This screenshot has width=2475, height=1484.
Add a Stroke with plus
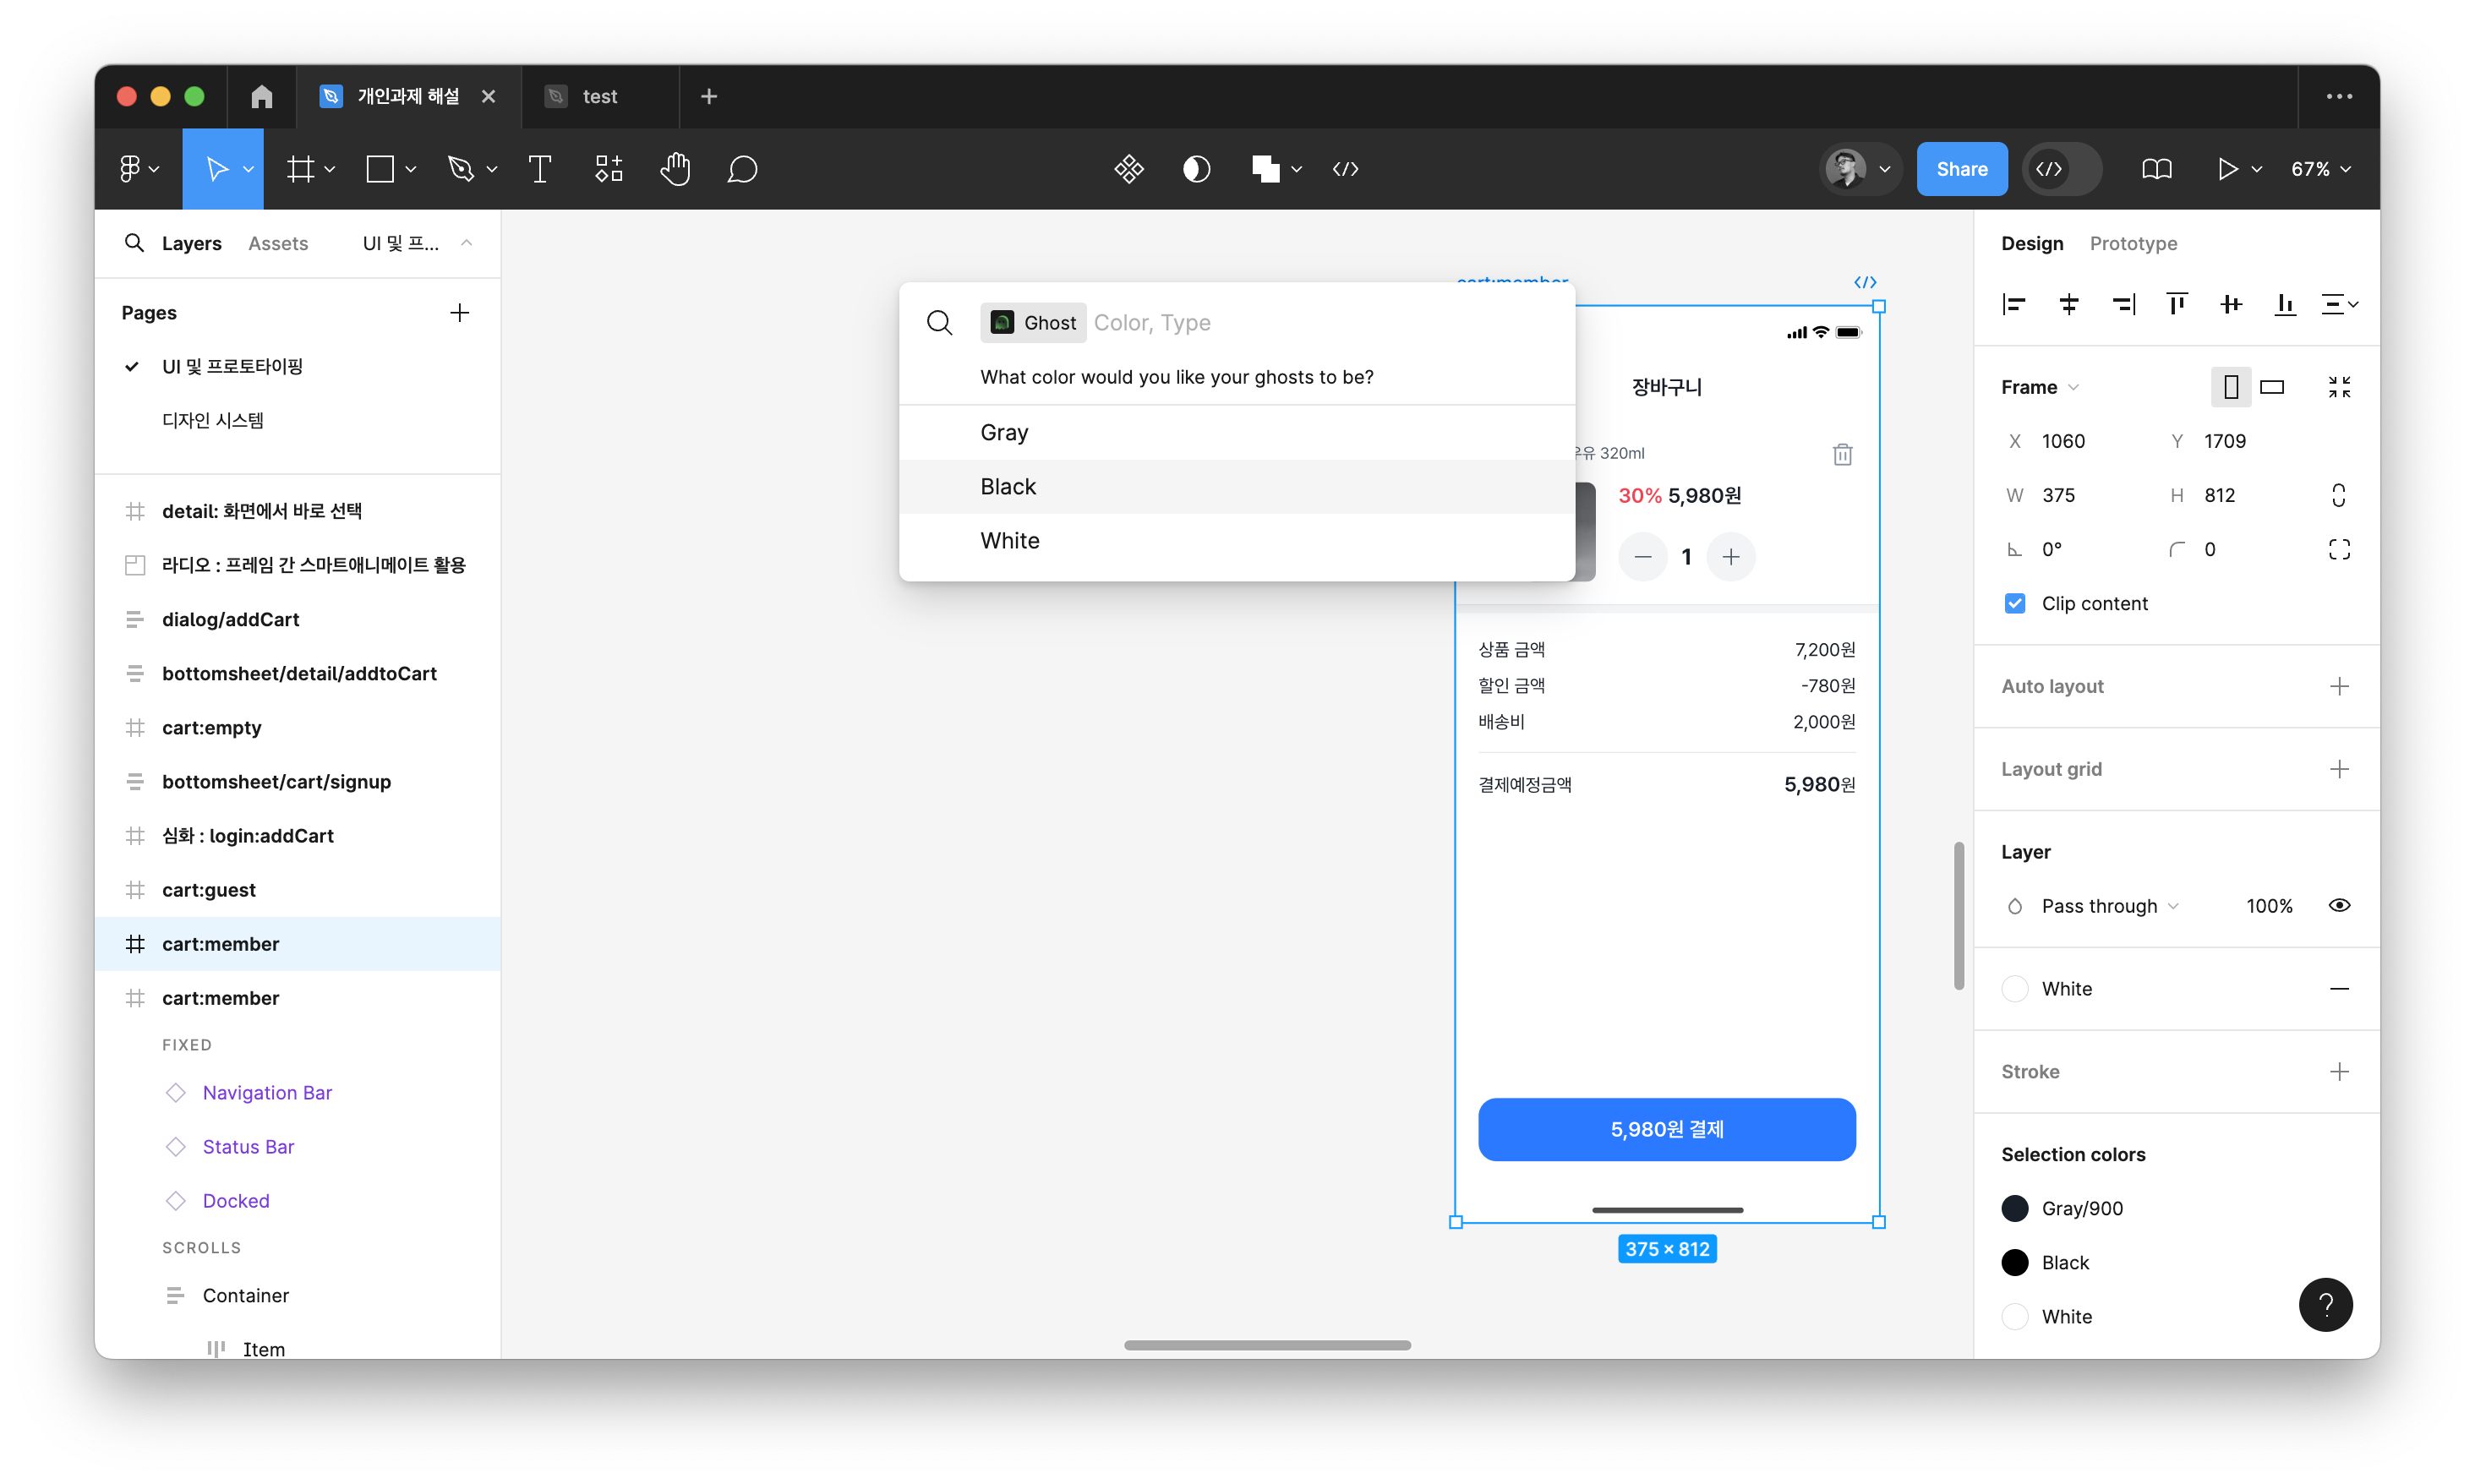(x=2338, y=1071)
